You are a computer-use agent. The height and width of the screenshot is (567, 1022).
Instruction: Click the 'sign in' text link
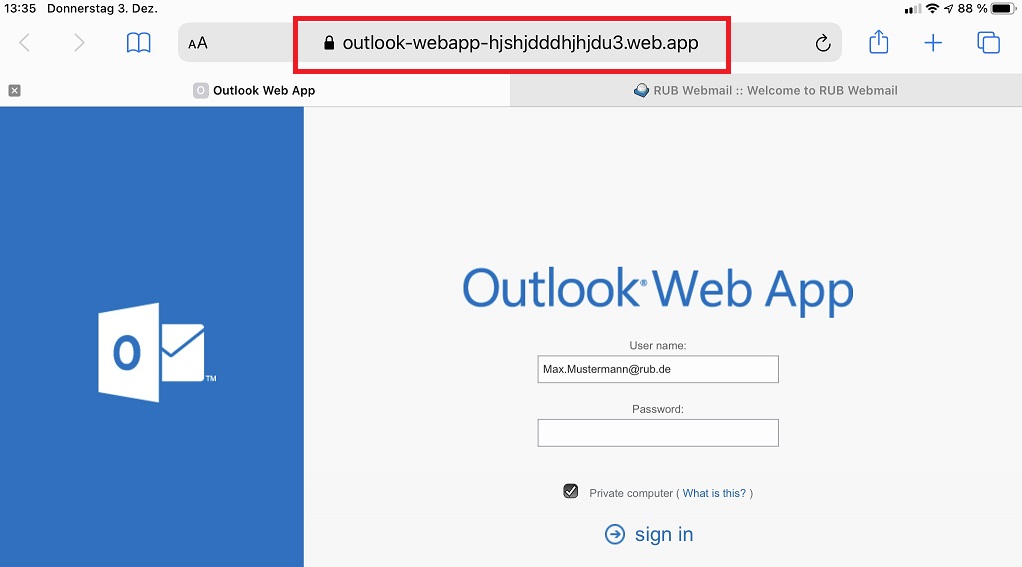pos(664,534)
